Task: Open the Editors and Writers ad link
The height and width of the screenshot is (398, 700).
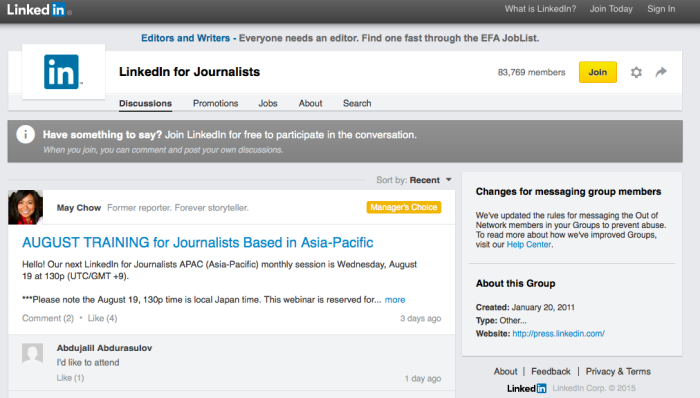Action: (x=185, y=38)
